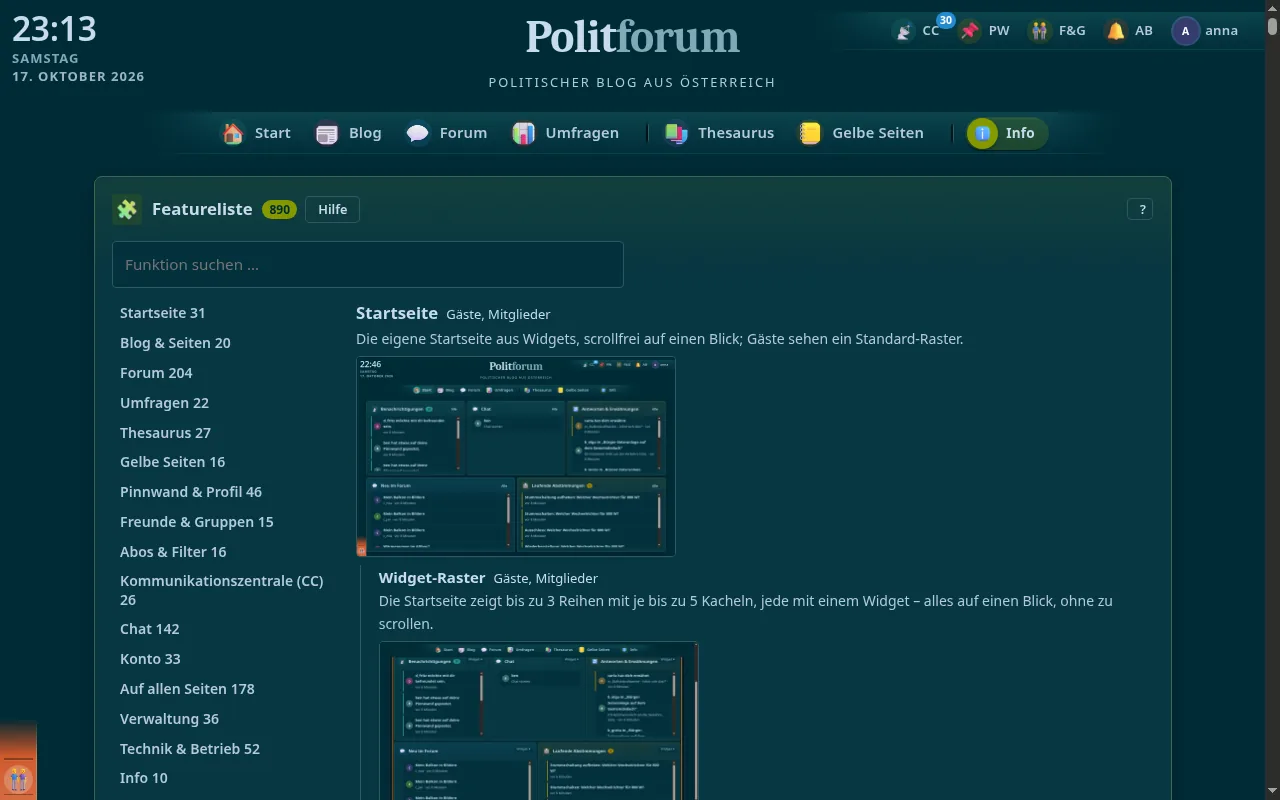Select the Info icon in navigation

(x=983, y=133)
